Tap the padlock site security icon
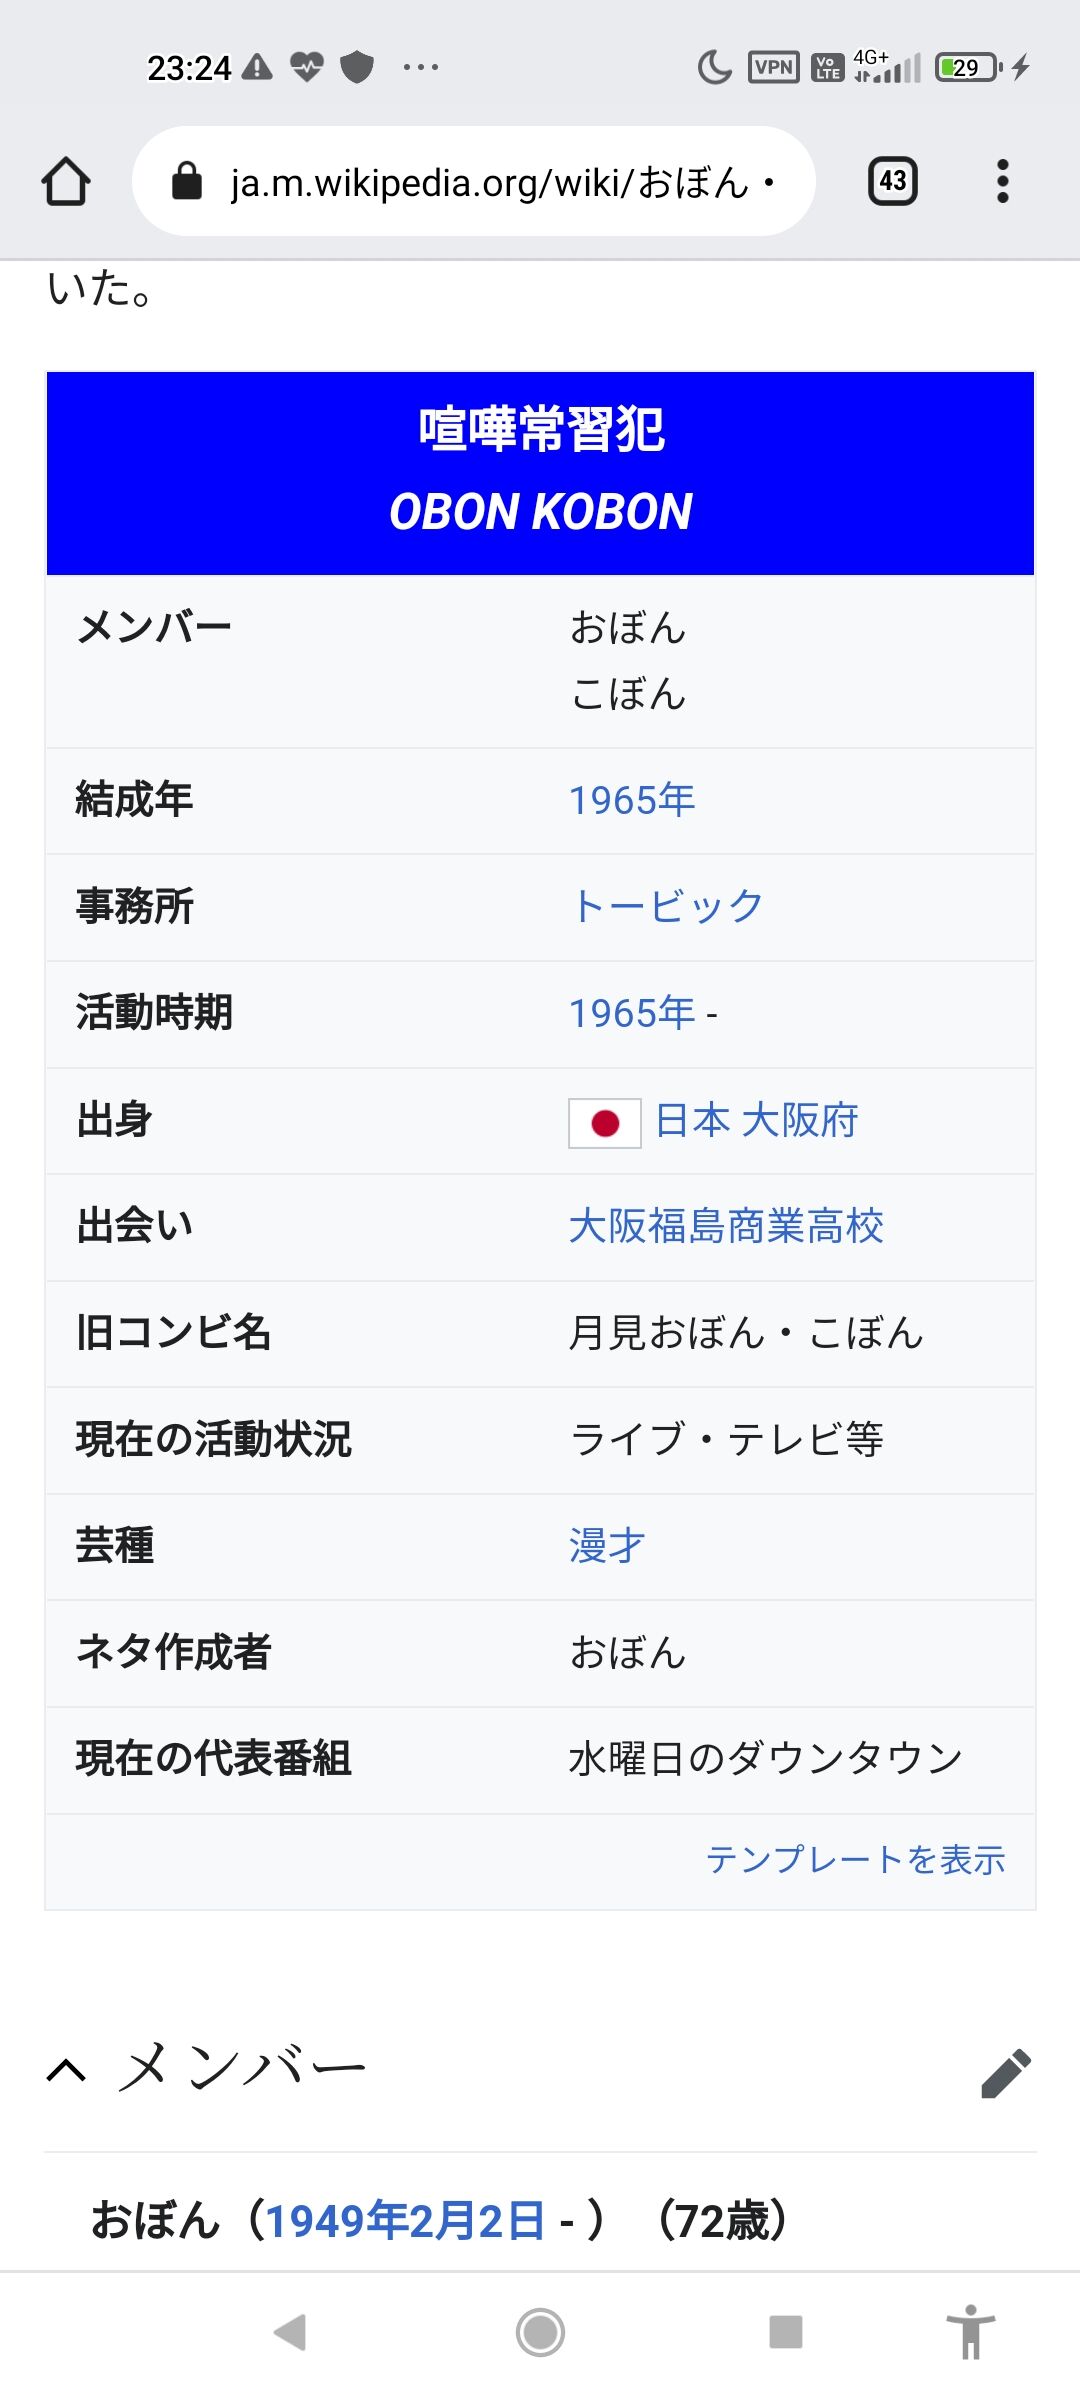The image size is (1080, 2400). click(x=187, y=182)
